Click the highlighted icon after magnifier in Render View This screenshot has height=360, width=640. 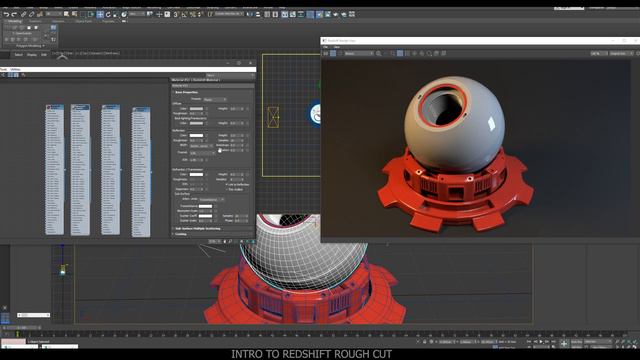click(400, 53)
